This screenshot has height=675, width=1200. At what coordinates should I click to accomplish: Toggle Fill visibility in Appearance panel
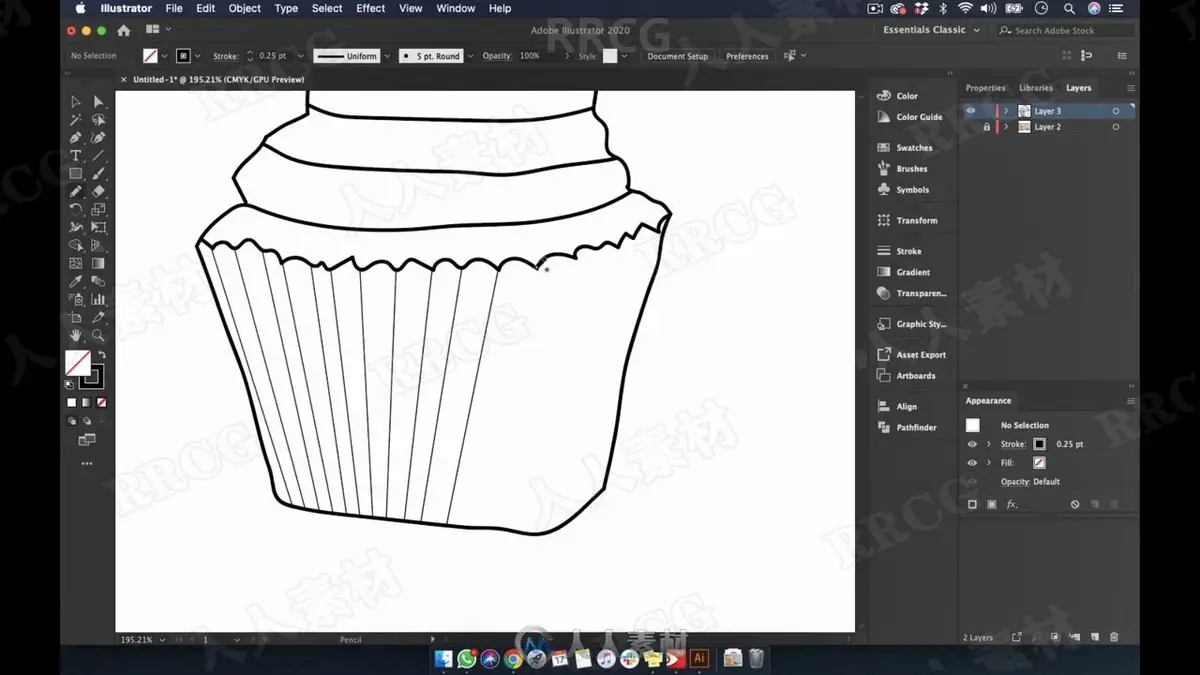(972, 463)
